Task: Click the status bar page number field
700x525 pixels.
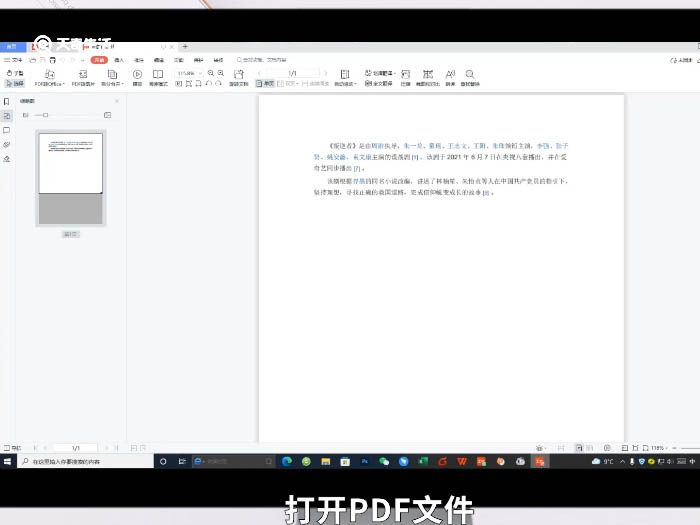Action: pyautogui.click(x=75, y=448)
